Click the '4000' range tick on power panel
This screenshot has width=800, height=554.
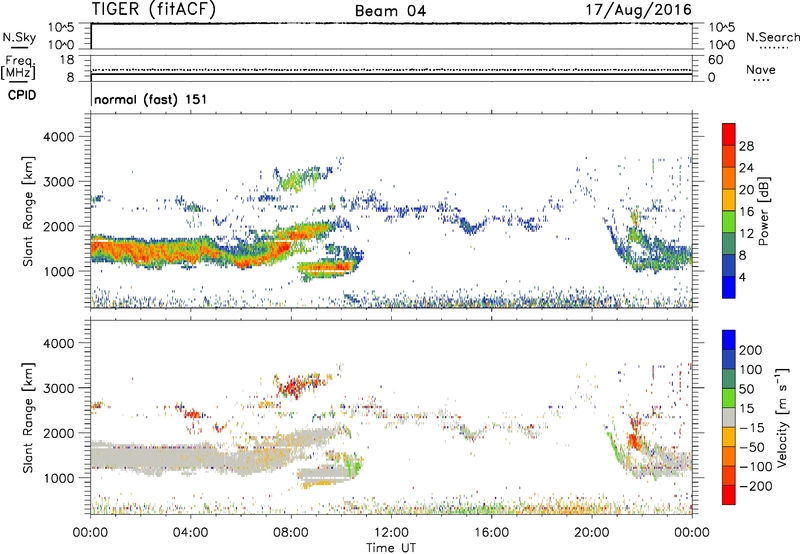(x=58, y=137)
